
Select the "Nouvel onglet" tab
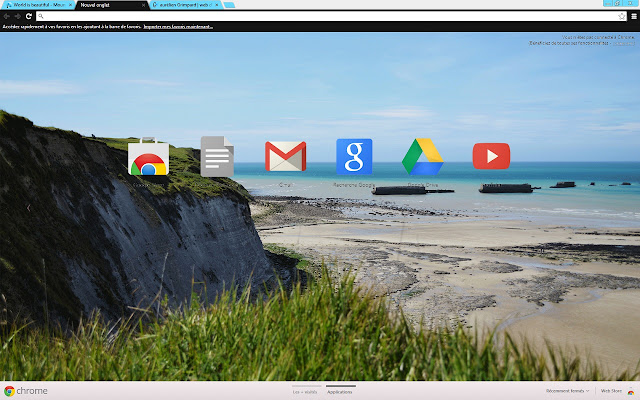(110, 5)
